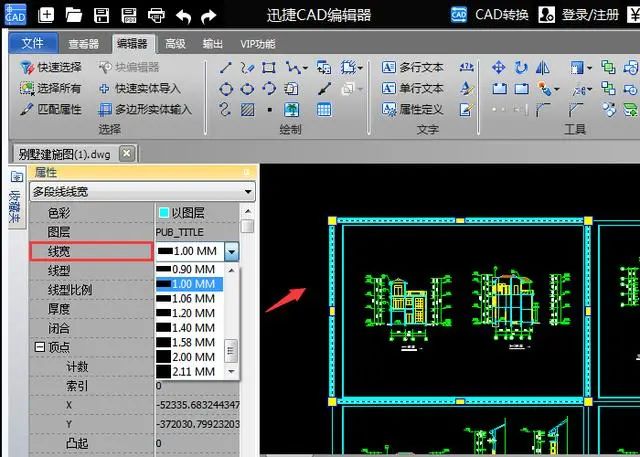
Task: Select the Arc draw tool
Action: pos(269,89)
